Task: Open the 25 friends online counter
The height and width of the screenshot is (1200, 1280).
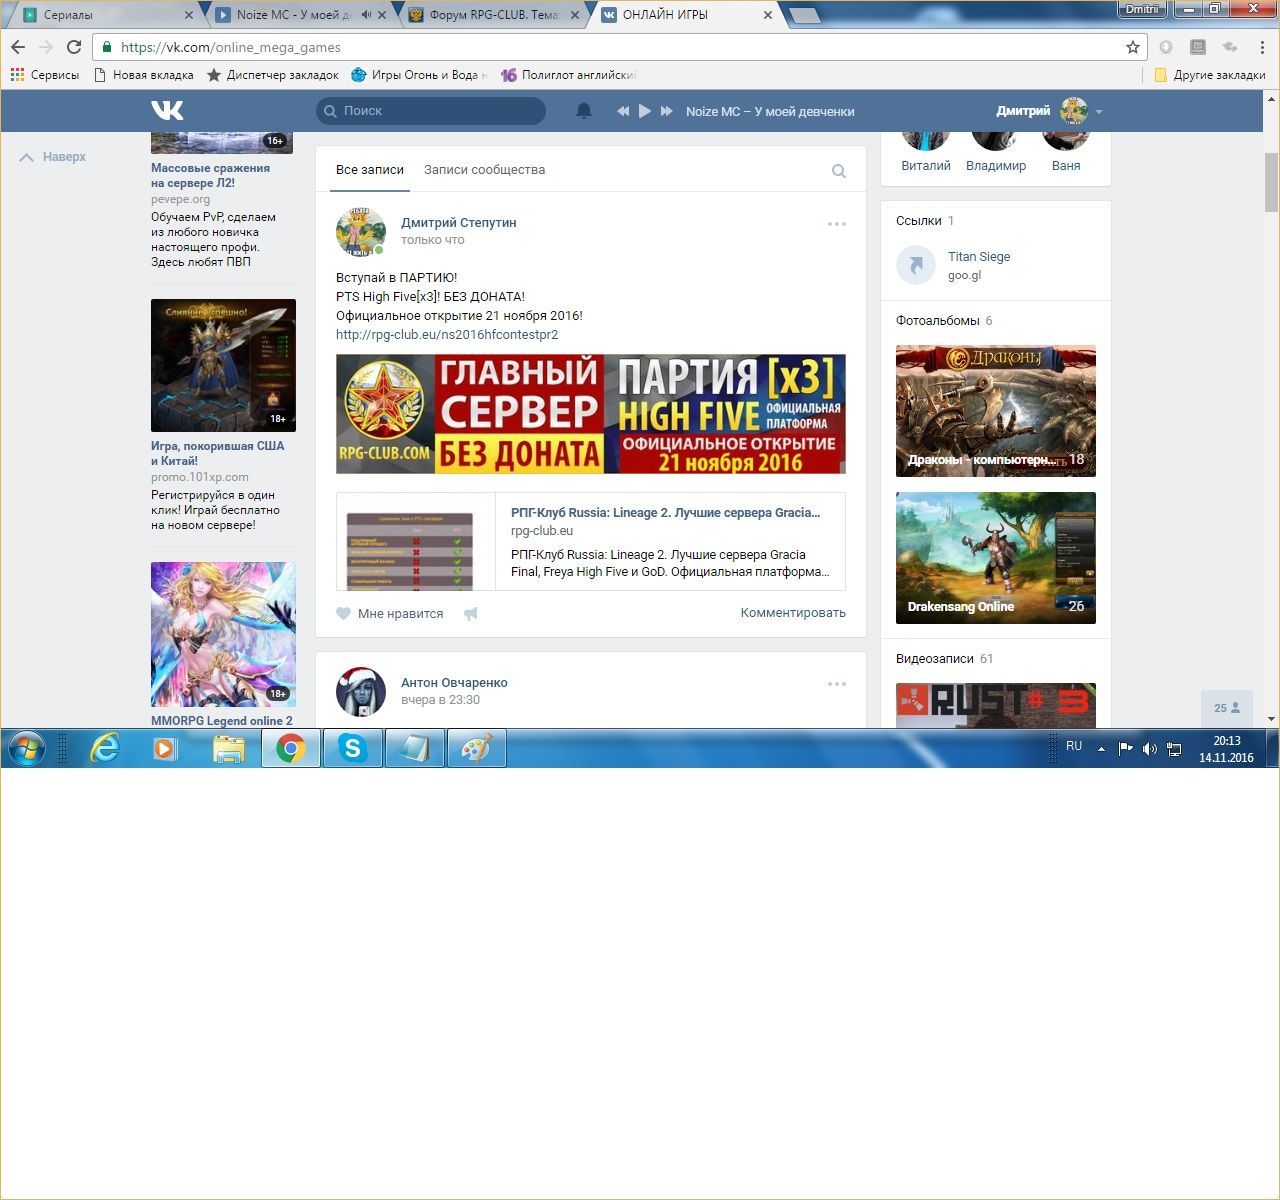Action: 1227,708
